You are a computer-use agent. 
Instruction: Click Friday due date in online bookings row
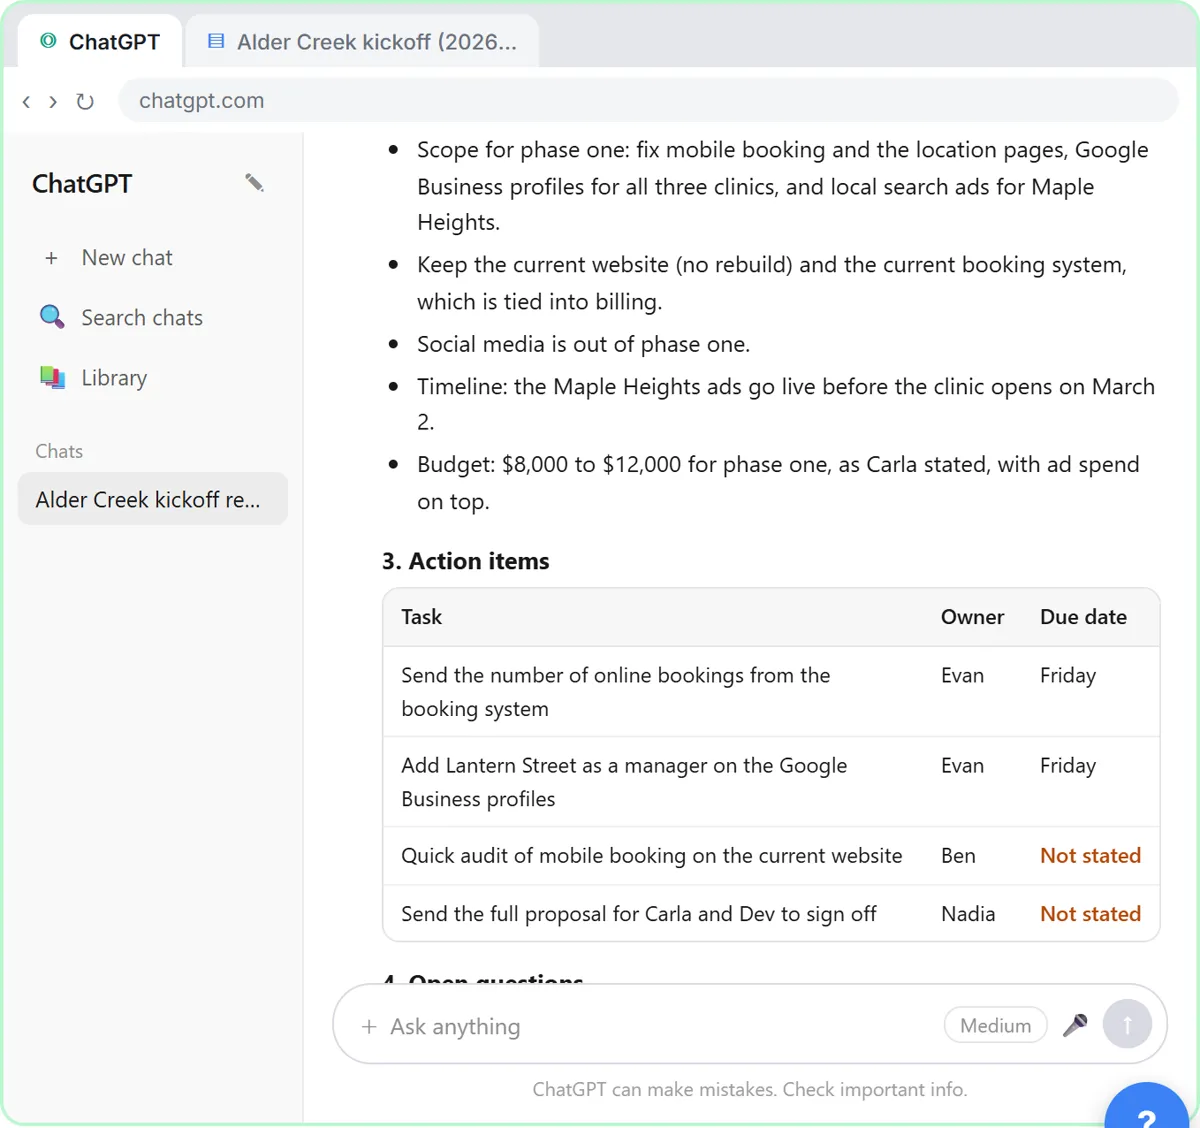pos(1068,676)
